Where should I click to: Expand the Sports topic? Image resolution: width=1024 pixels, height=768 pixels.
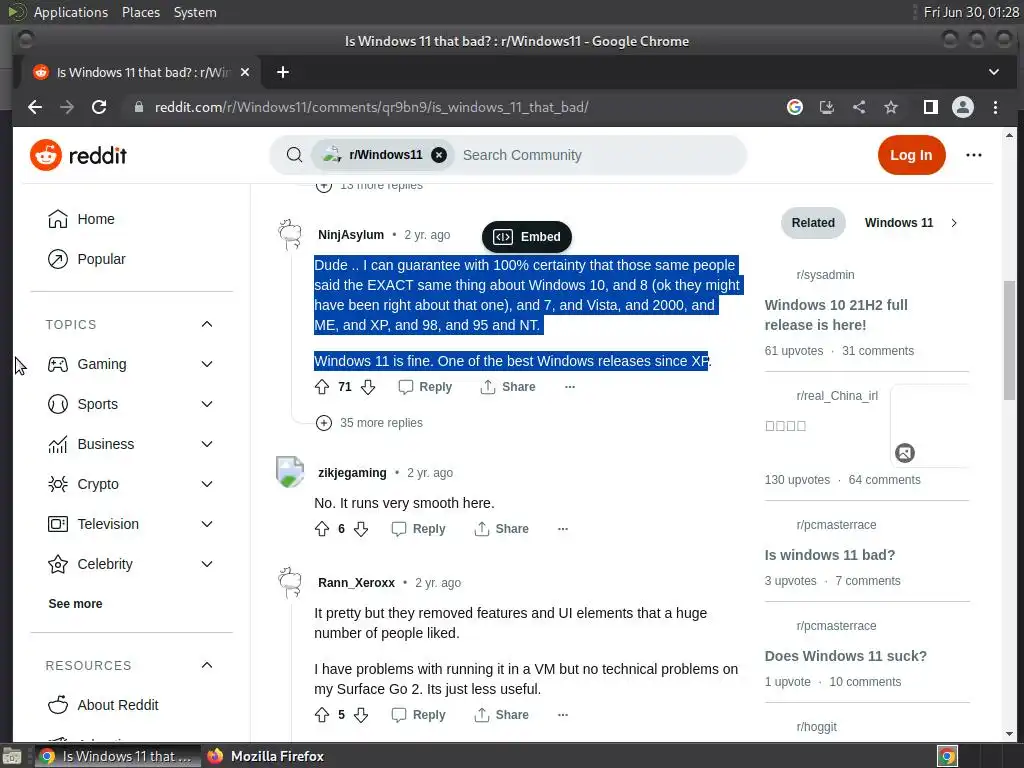tap(207, 404)
